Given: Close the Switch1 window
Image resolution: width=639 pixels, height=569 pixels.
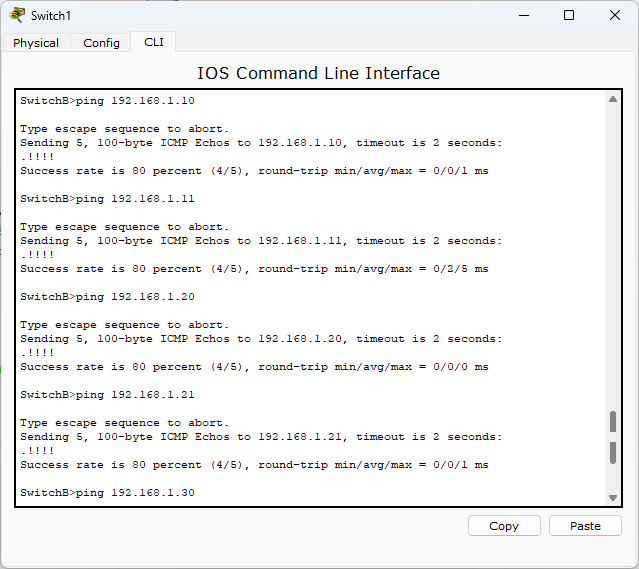Looking at the screenshot, I should click(615, 15).
